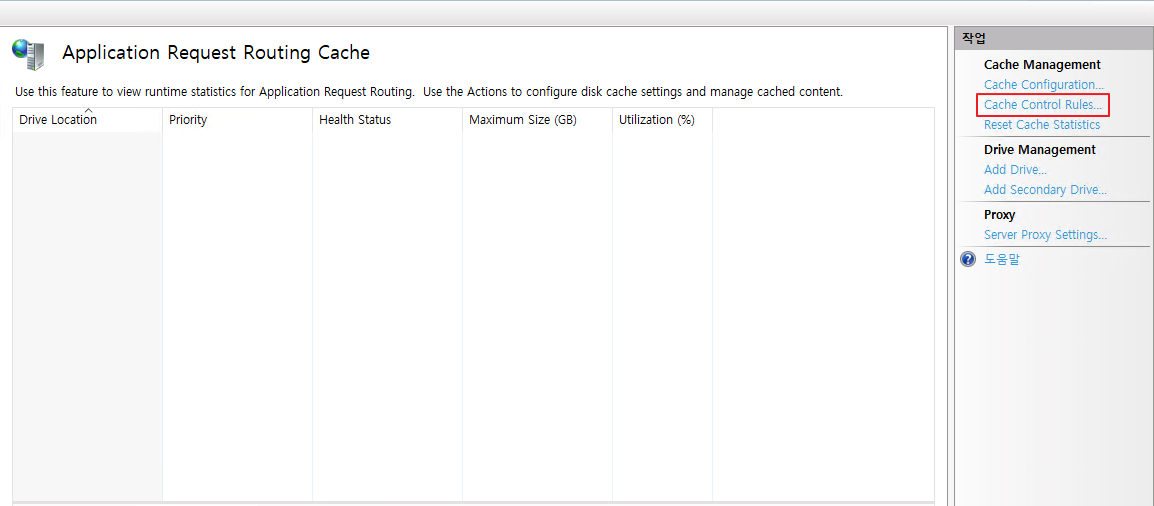Click the Application Request Routing Cache title
Viewport: 1154px width, 506px height.
point(216,52)
